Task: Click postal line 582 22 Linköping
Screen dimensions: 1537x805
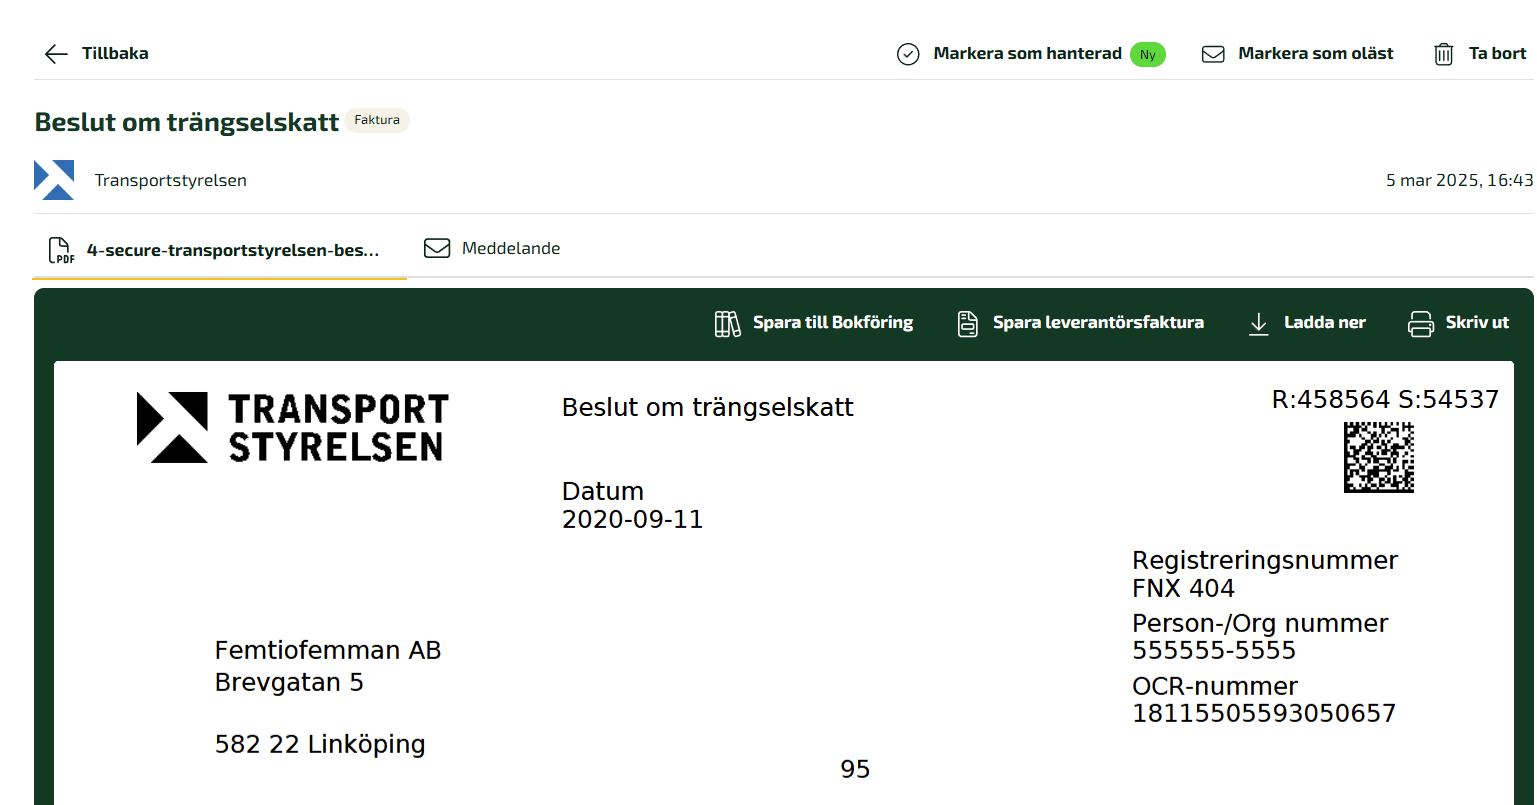Action: (x=320, y=745)
